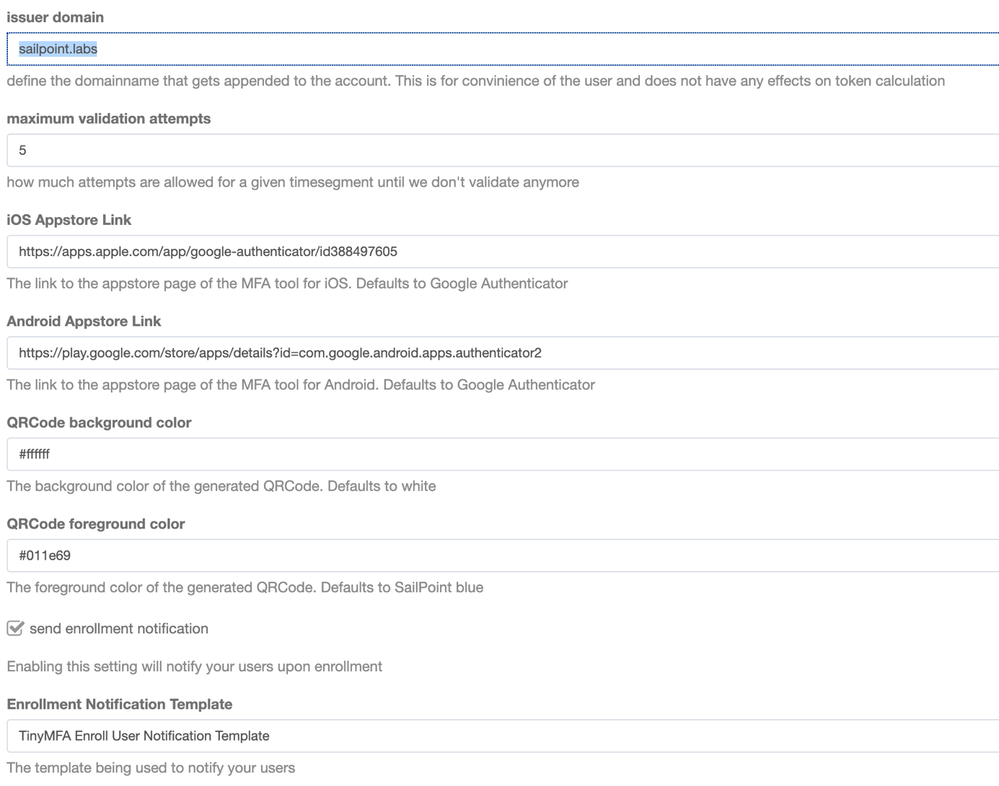
Task: Click the 'template being used to notify' description
Action: point(151,768)
